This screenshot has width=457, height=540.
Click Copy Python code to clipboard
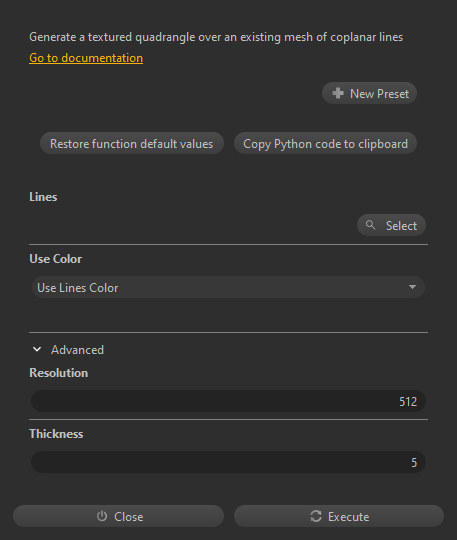pyautogui.click(x=325, y=143)
